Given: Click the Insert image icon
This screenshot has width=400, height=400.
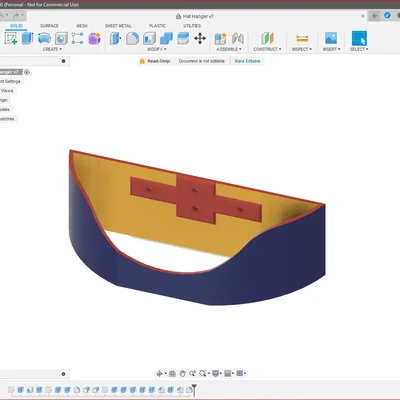Looking at the screenshot, I should click(x=331, y=38).
